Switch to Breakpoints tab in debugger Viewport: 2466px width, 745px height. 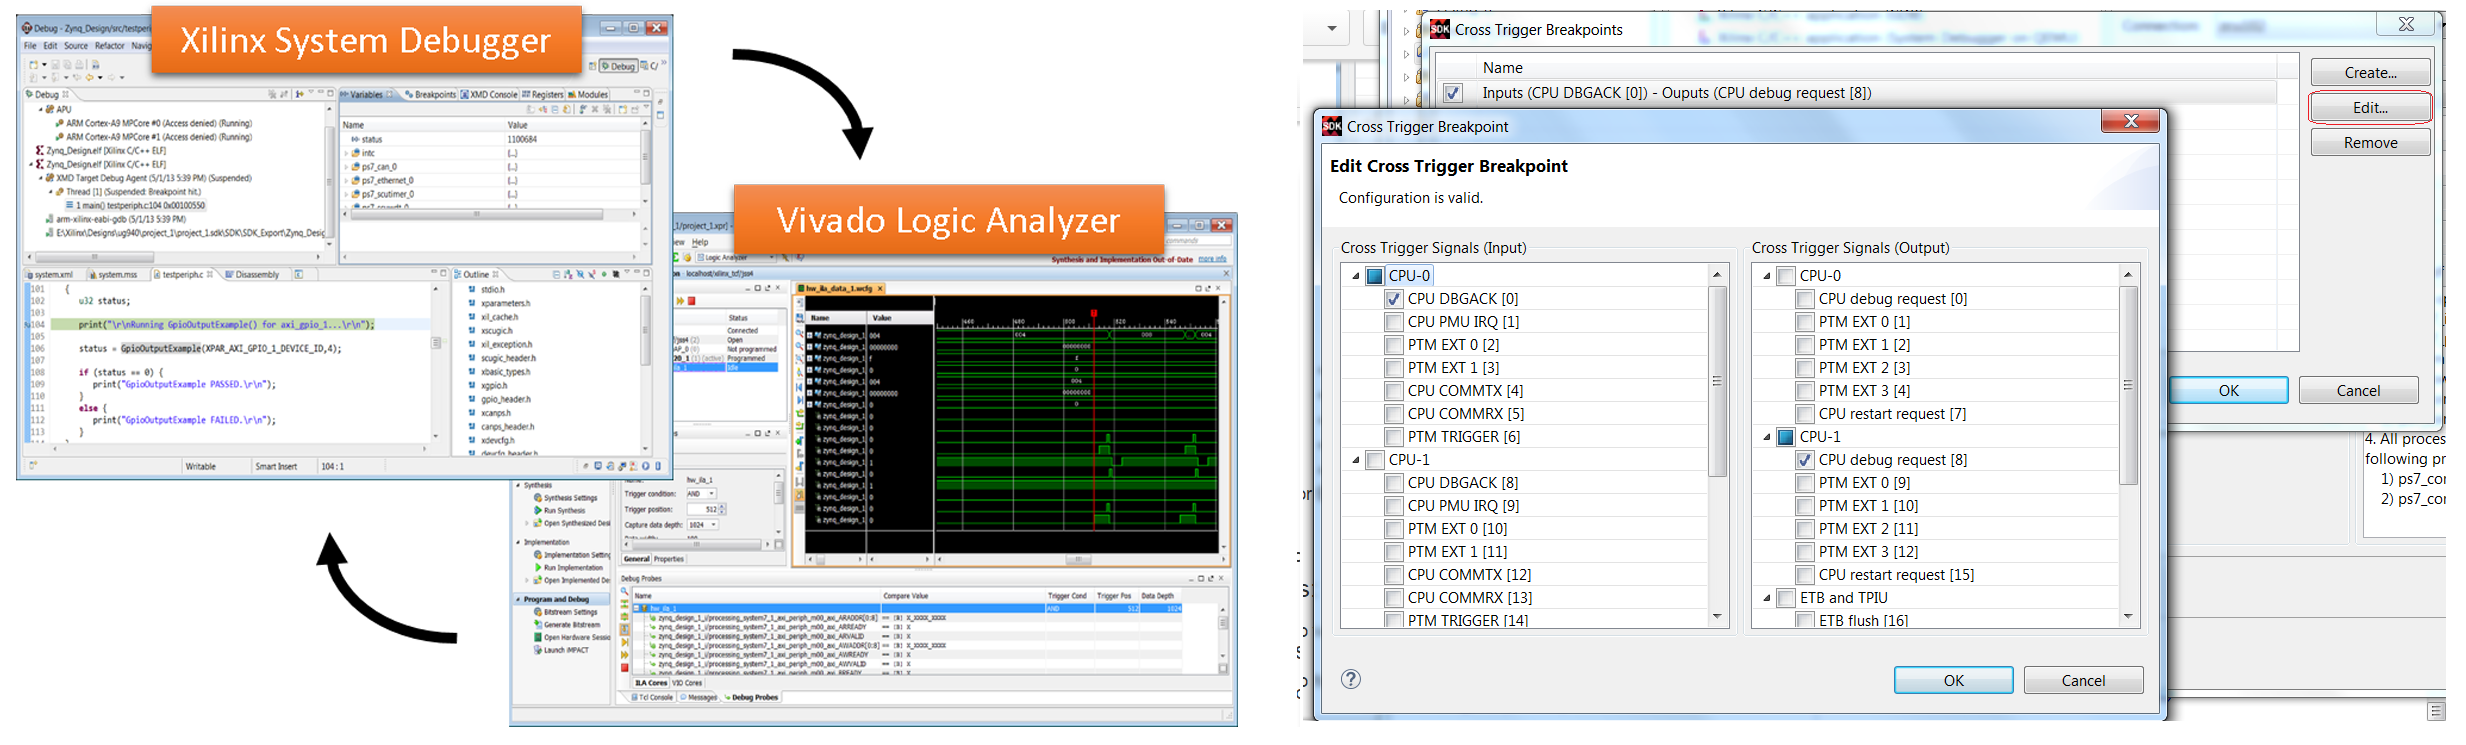point(431,95)
